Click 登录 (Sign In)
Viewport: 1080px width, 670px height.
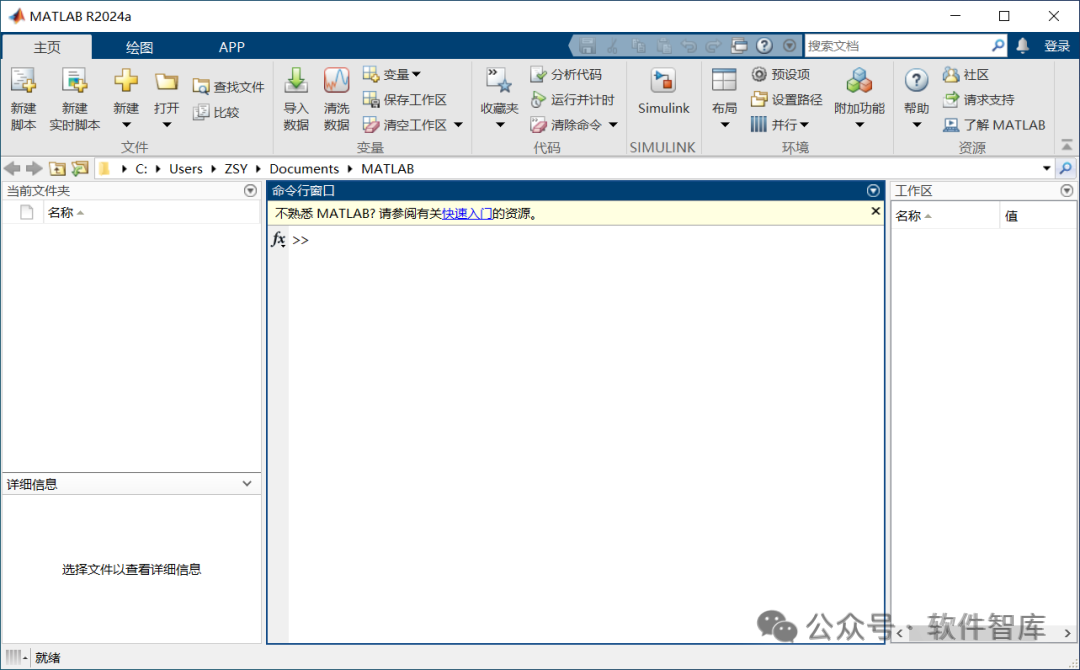coord(1057,46)
